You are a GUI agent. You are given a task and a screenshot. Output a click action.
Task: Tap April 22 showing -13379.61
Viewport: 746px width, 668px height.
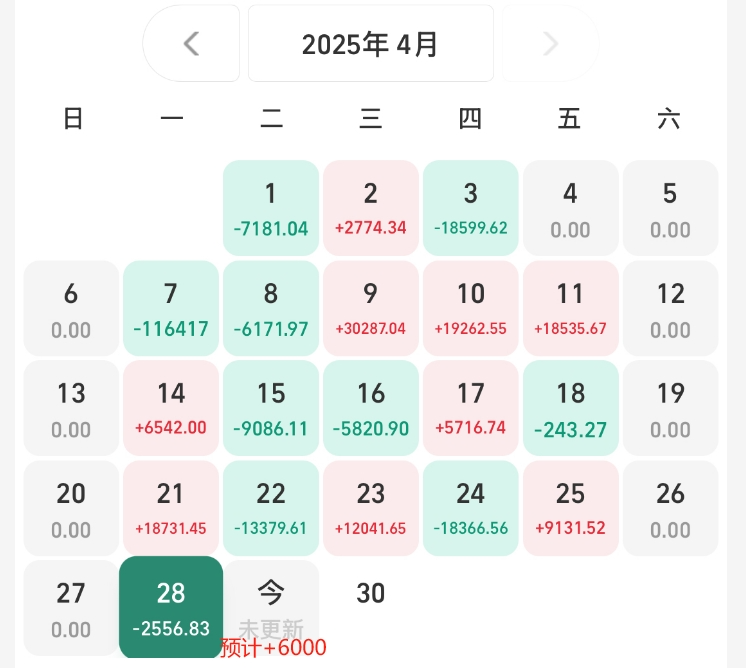pos(271,508)
